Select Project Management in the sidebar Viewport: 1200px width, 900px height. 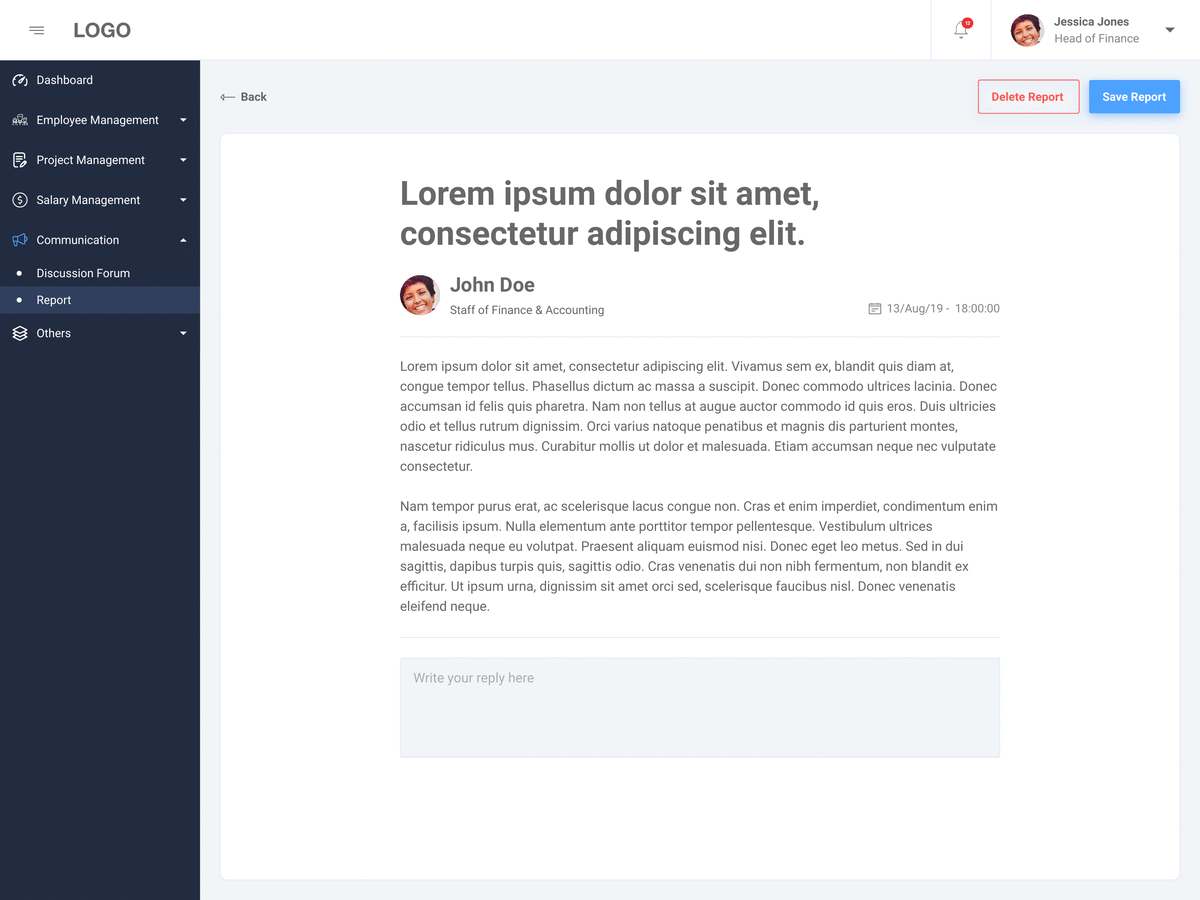100,160
